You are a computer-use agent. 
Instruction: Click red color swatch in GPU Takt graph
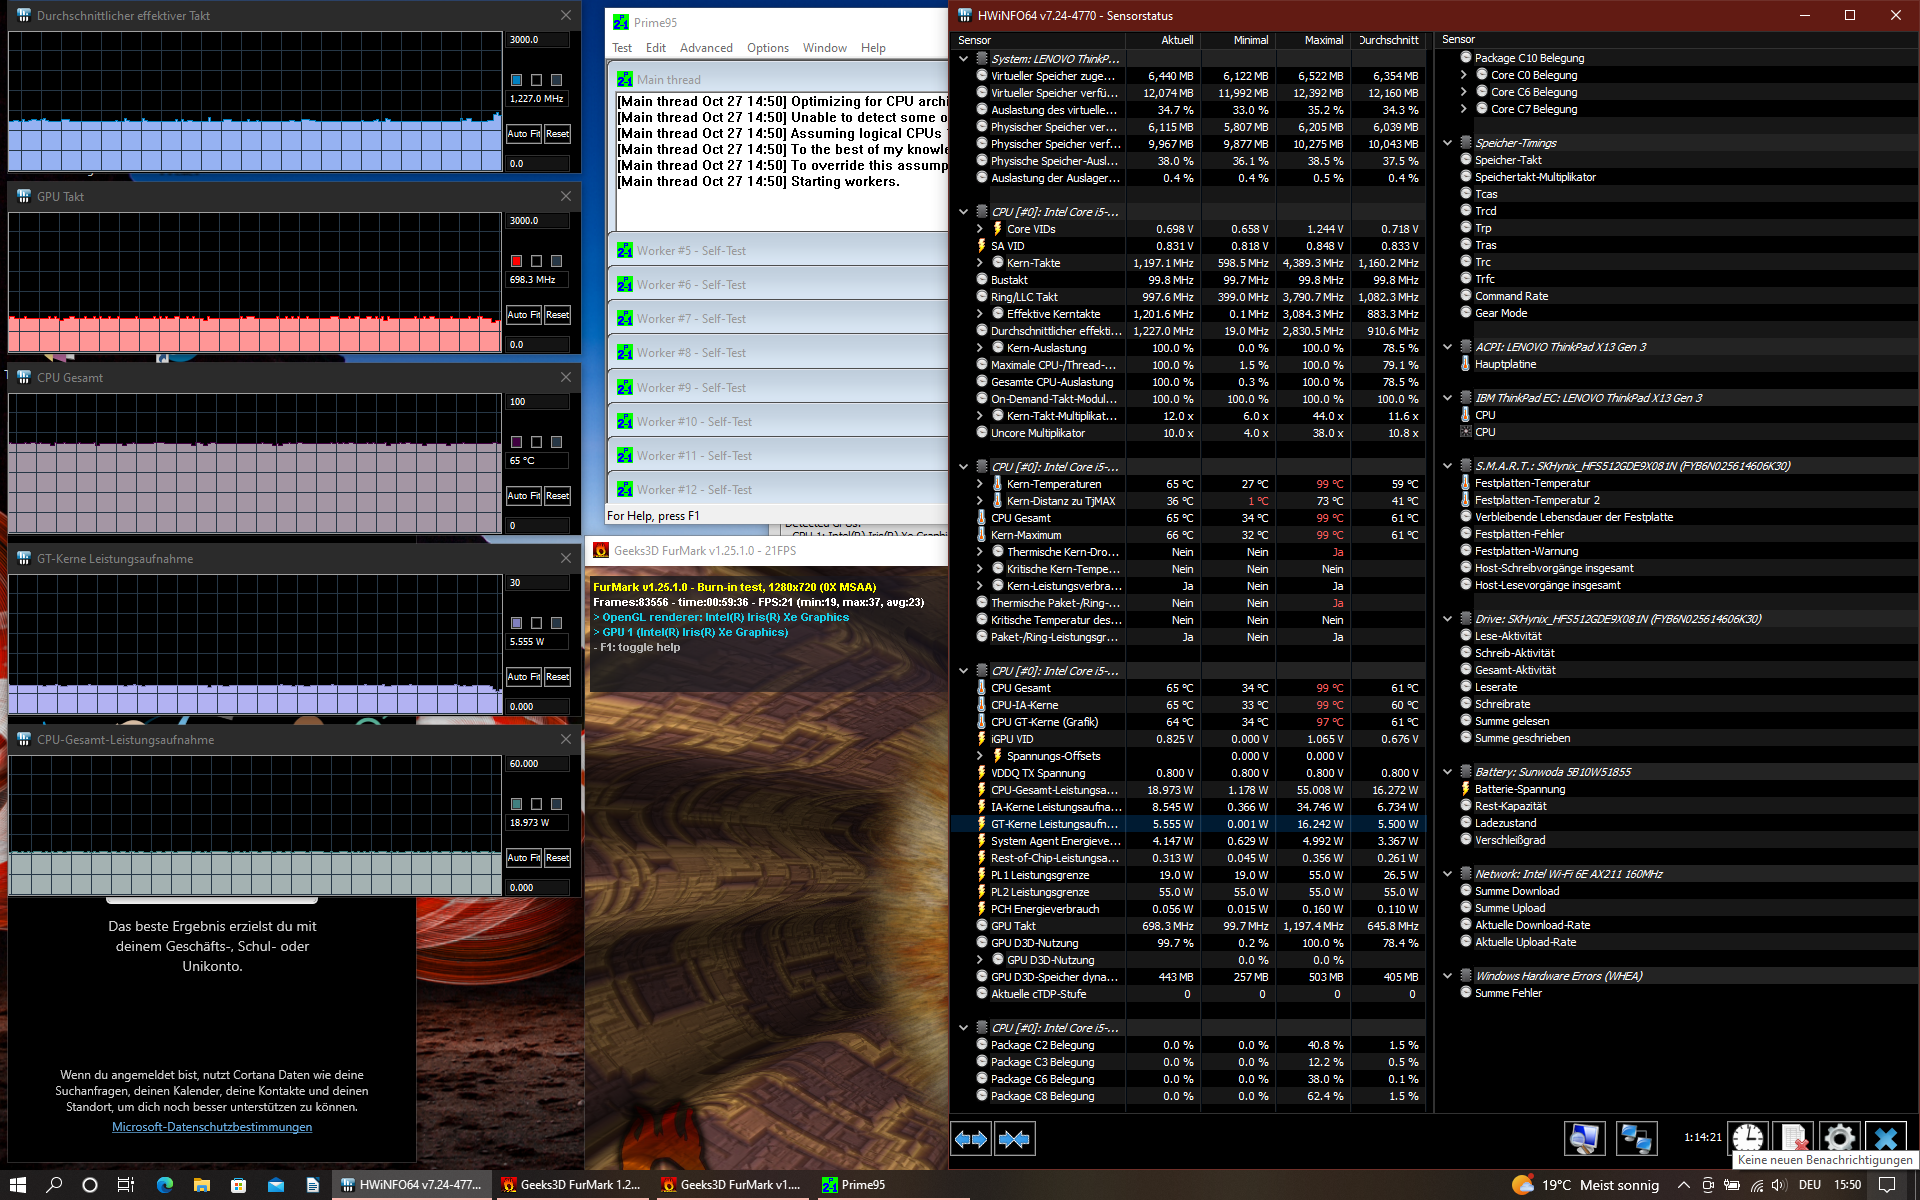pos(516,261)
